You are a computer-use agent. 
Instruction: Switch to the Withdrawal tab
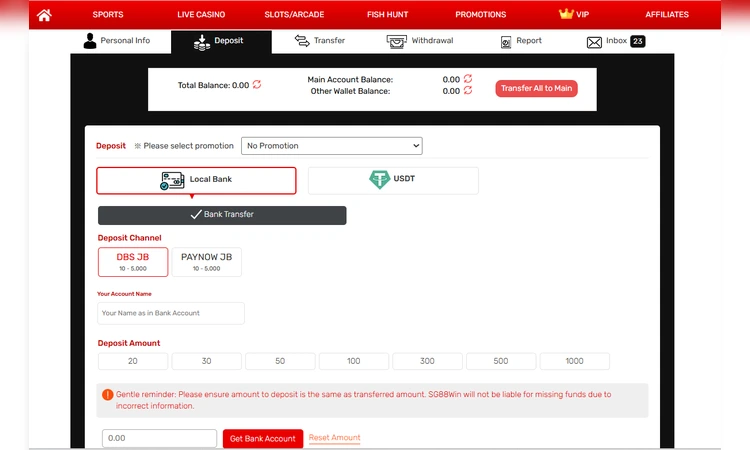click(421, 41)
